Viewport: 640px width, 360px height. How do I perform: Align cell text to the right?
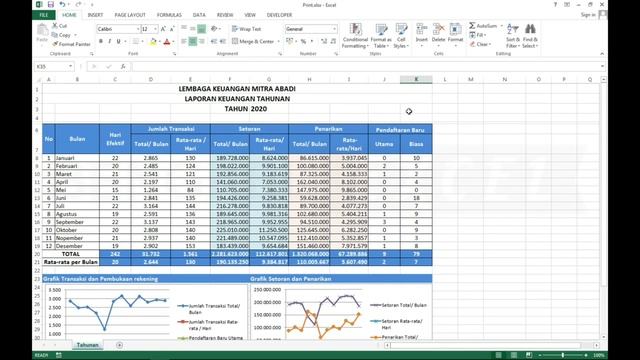coord(202,42)
